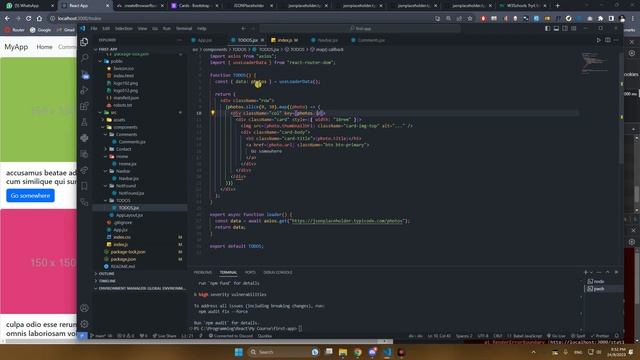Open jsonplaceholder photos URL in code

(347, 221)
